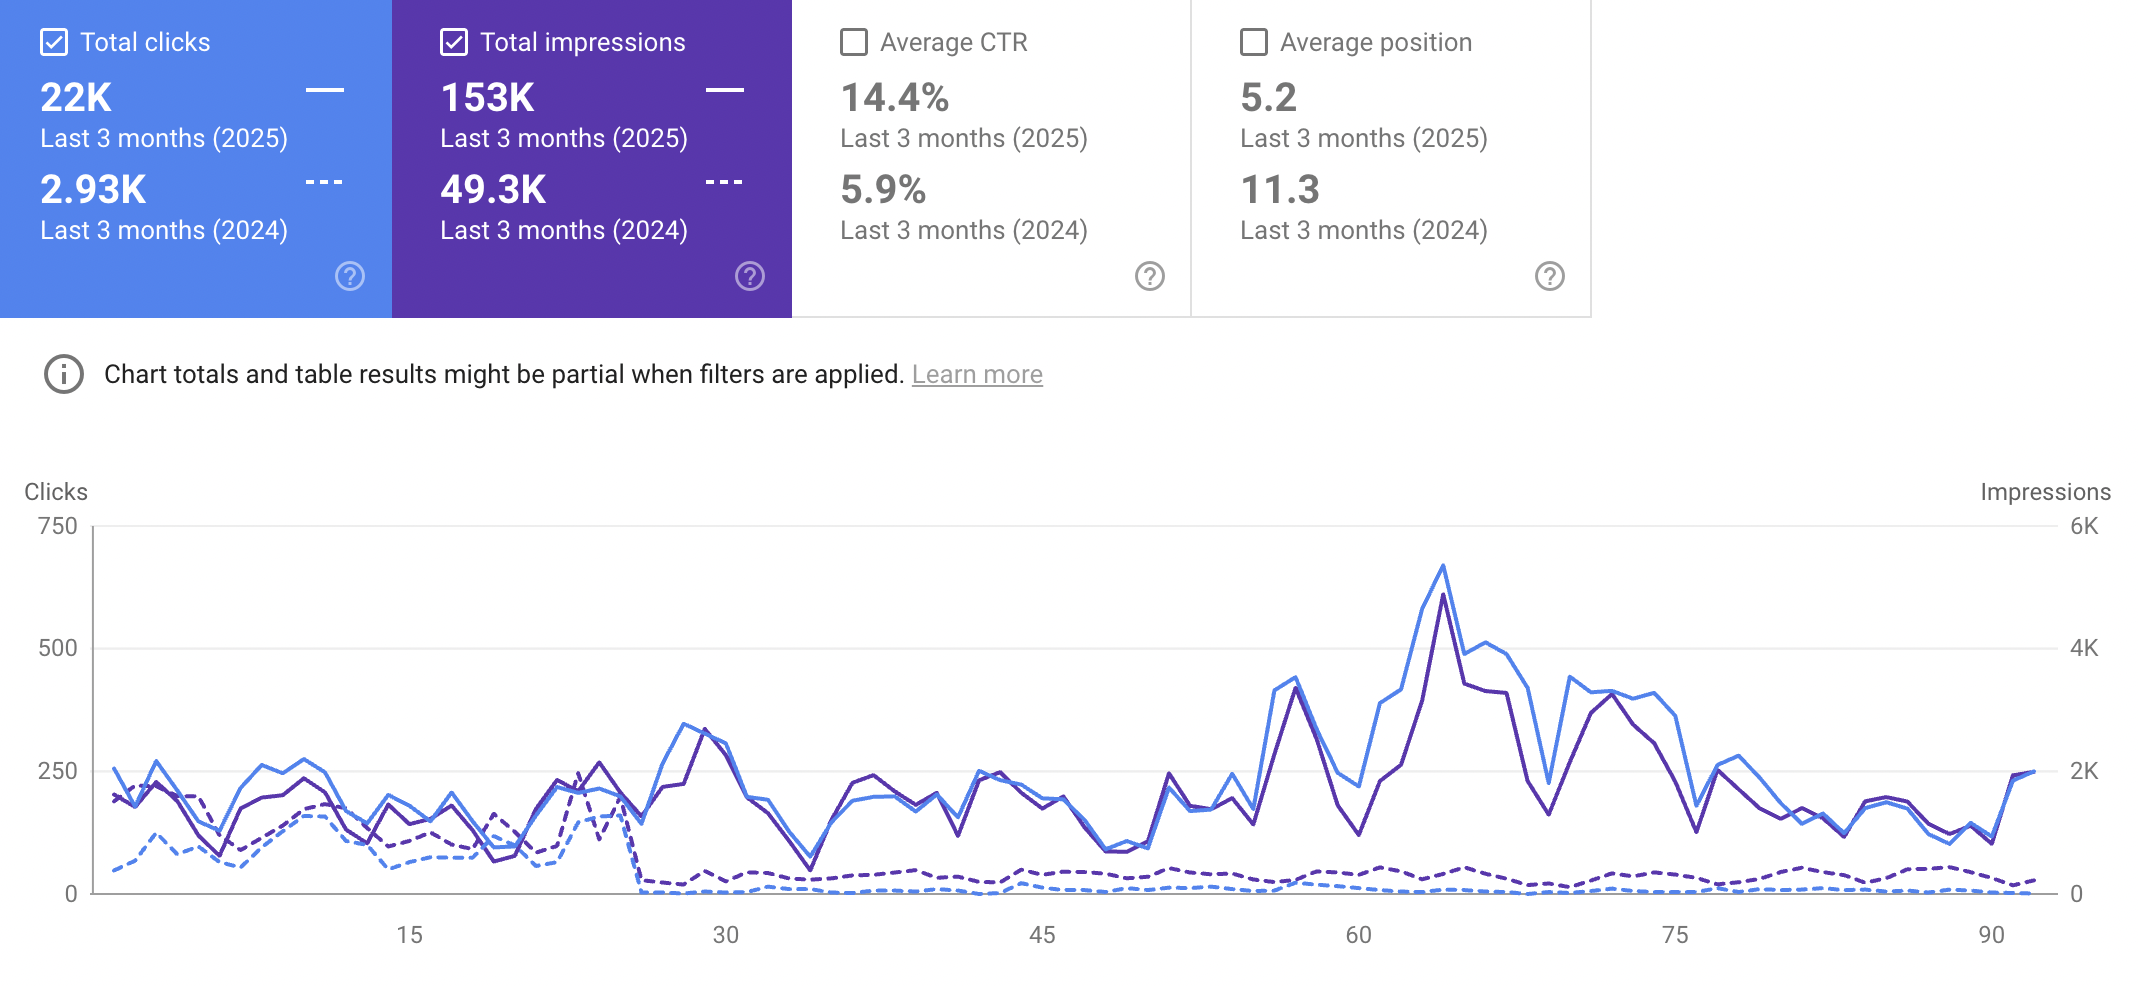
Task: Click the highest peak of the clicks line
Action: click(1443, 566)
